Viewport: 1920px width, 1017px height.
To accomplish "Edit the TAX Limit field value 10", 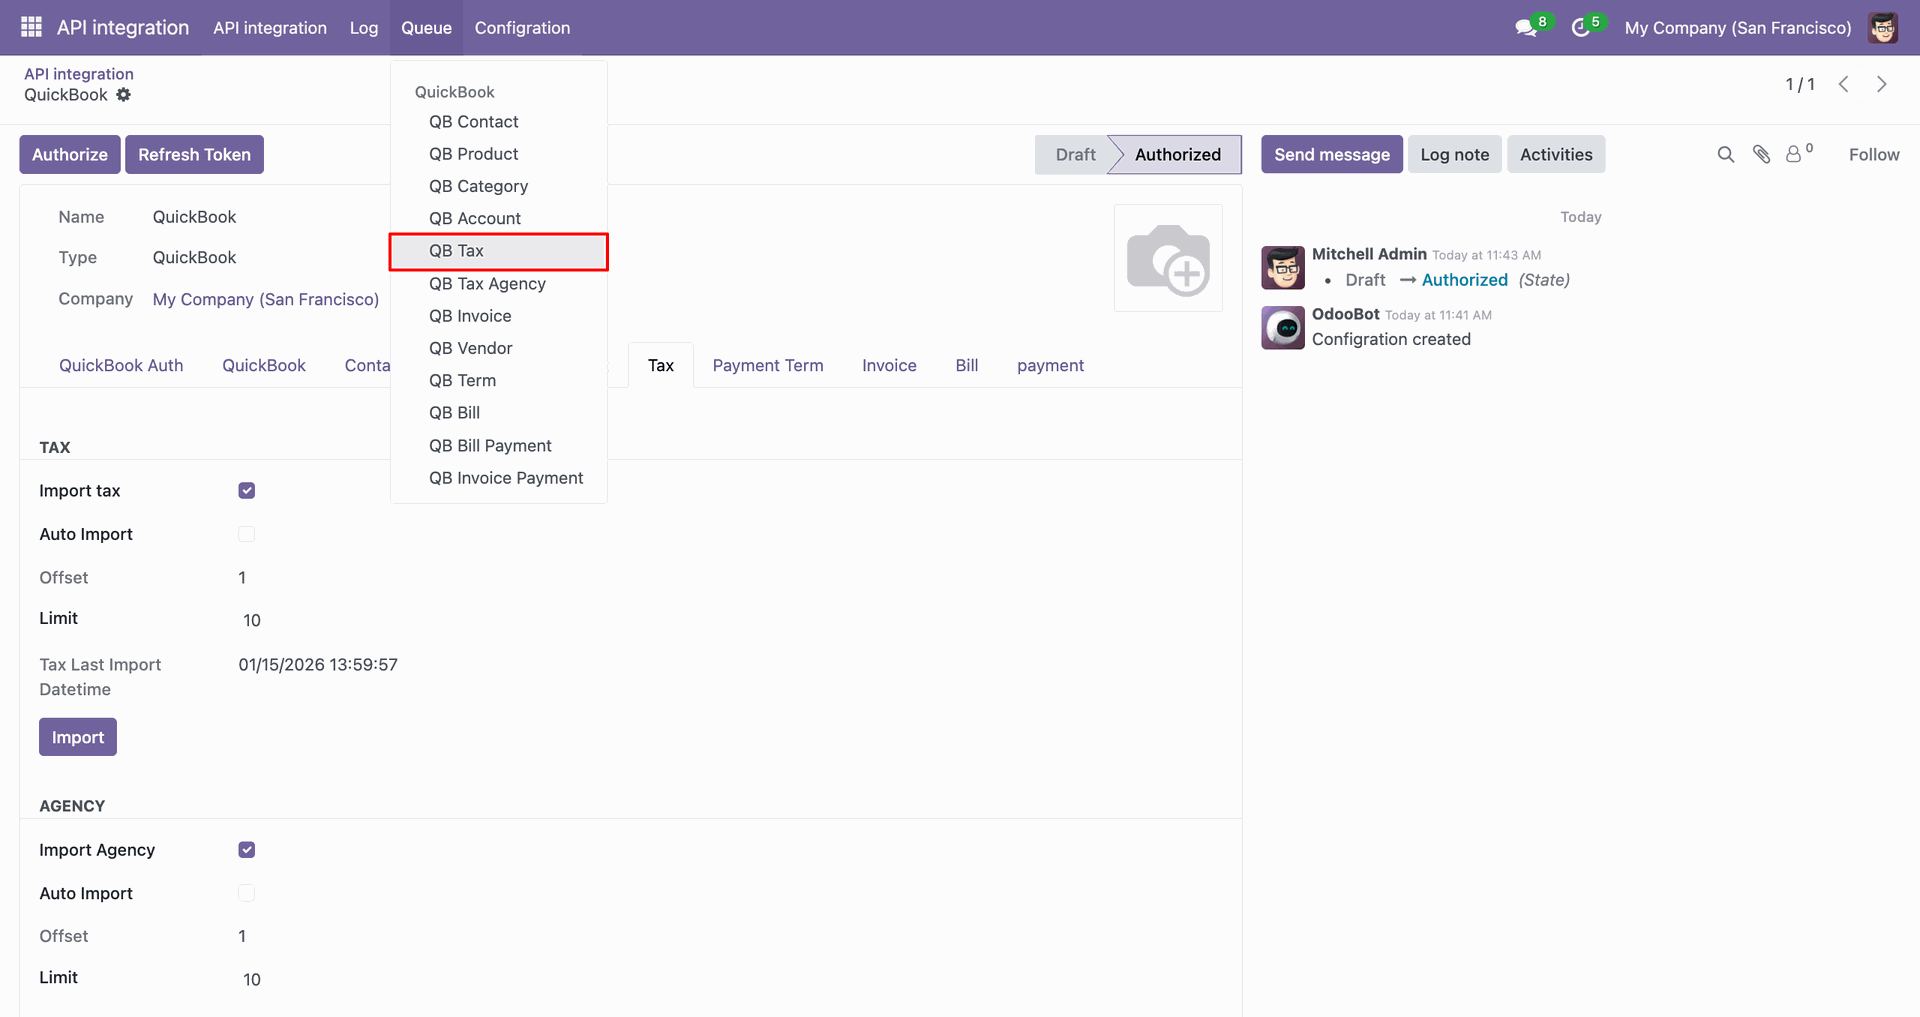I will point(252,620).
